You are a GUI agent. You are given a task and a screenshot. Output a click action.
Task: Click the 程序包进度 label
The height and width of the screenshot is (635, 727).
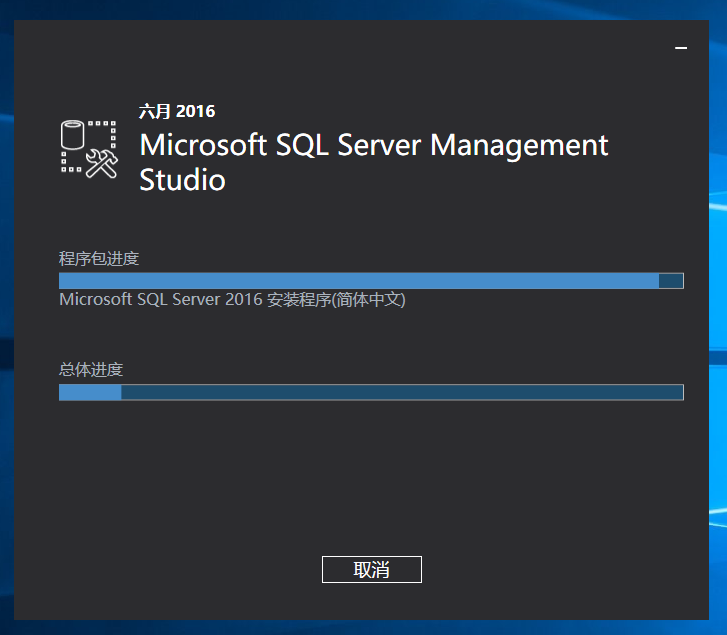pyautogui.click(x=99, y=259)
